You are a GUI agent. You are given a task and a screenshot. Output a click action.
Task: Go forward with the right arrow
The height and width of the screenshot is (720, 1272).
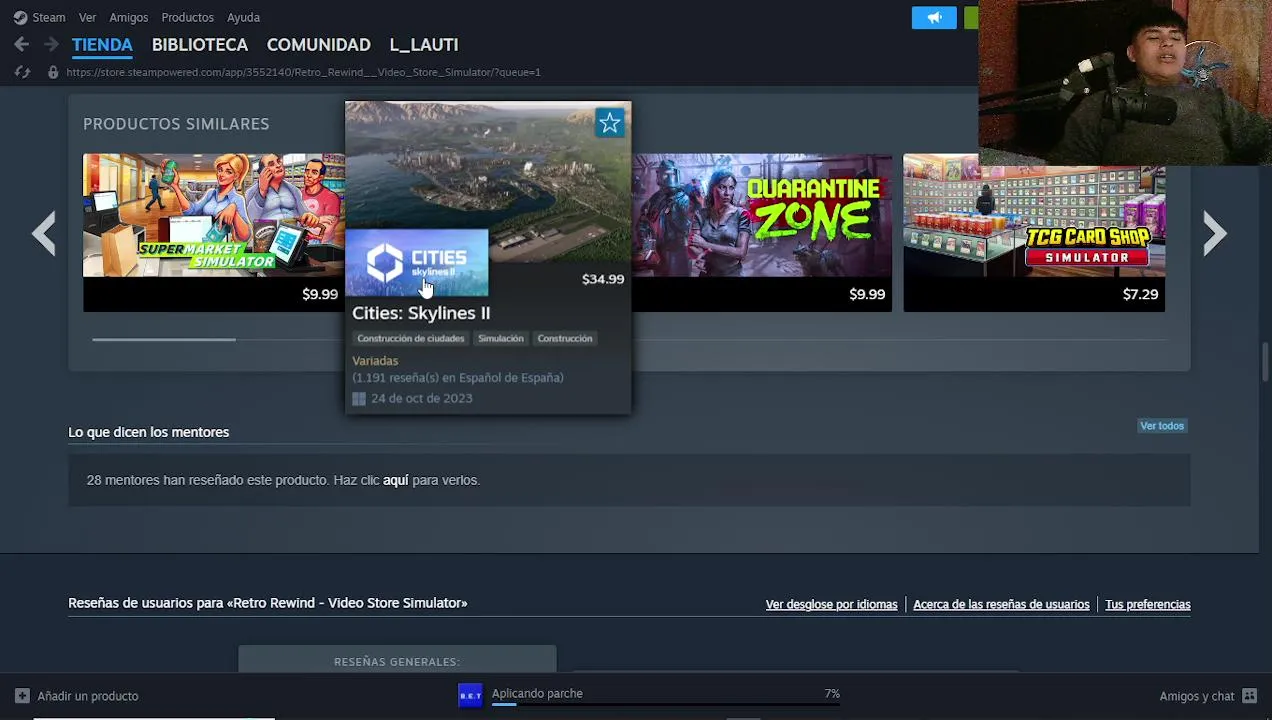tap(51, 44)
